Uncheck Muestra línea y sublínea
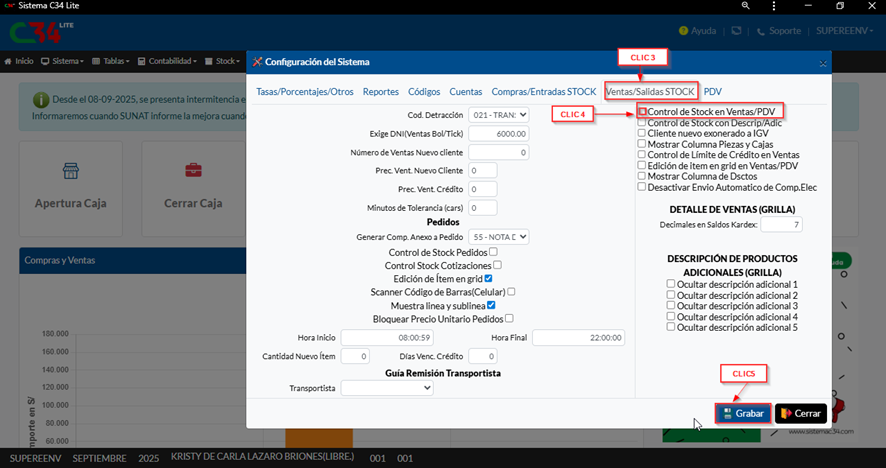 pos(491,305)
